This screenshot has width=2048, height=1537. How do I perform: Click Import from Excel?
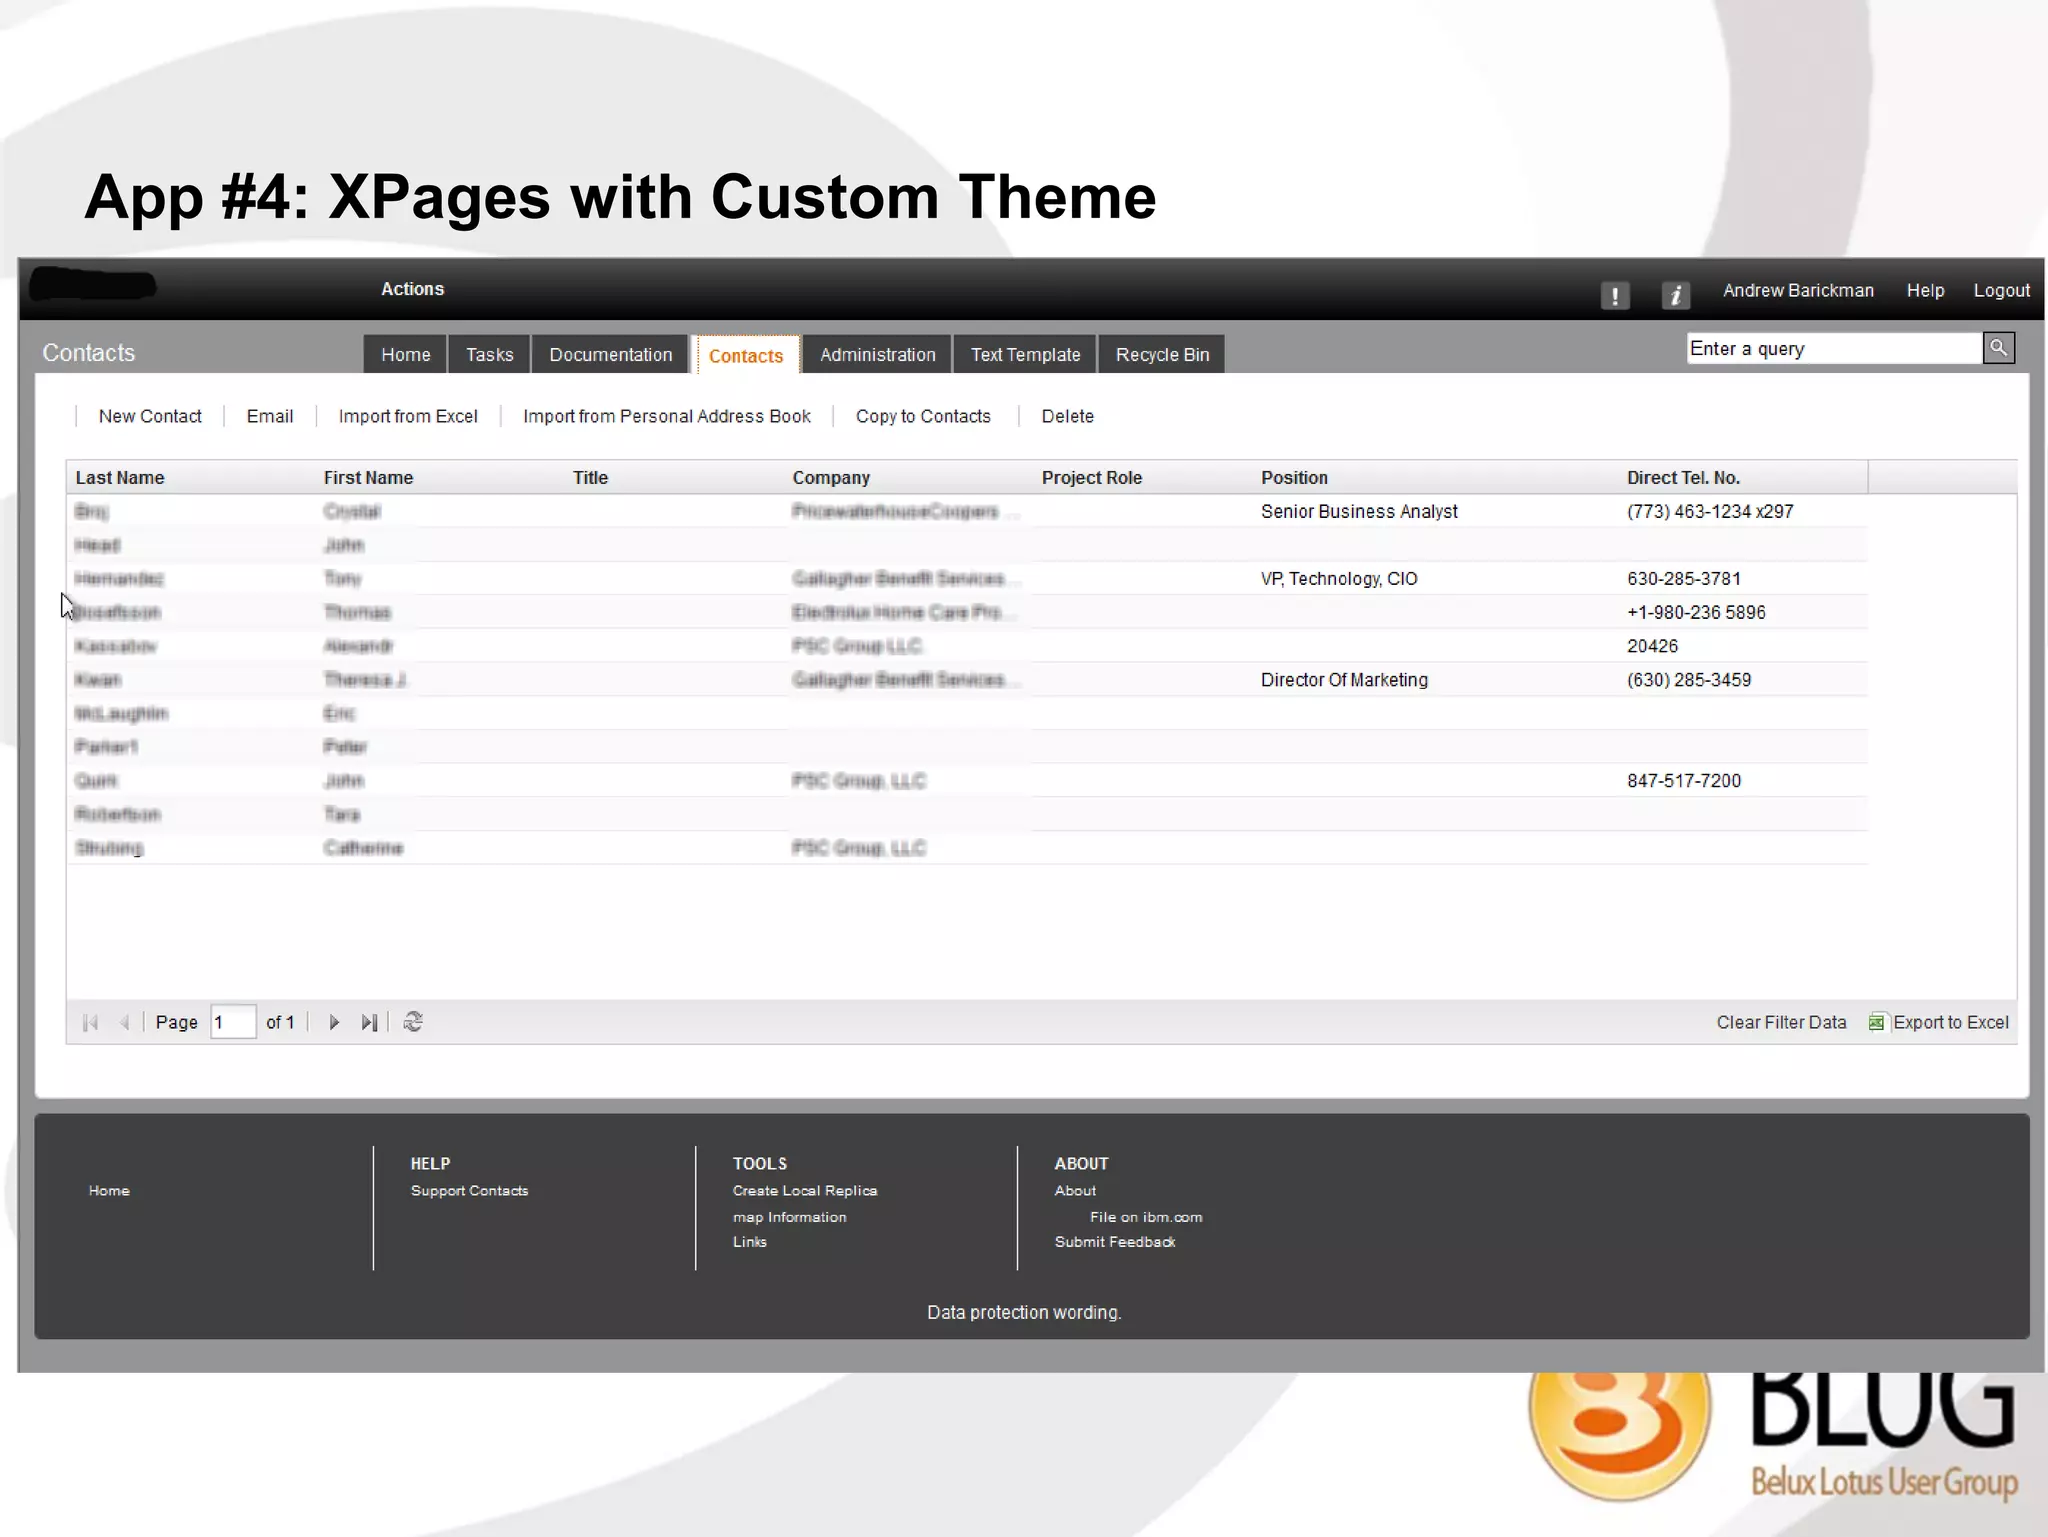[408, 416]
